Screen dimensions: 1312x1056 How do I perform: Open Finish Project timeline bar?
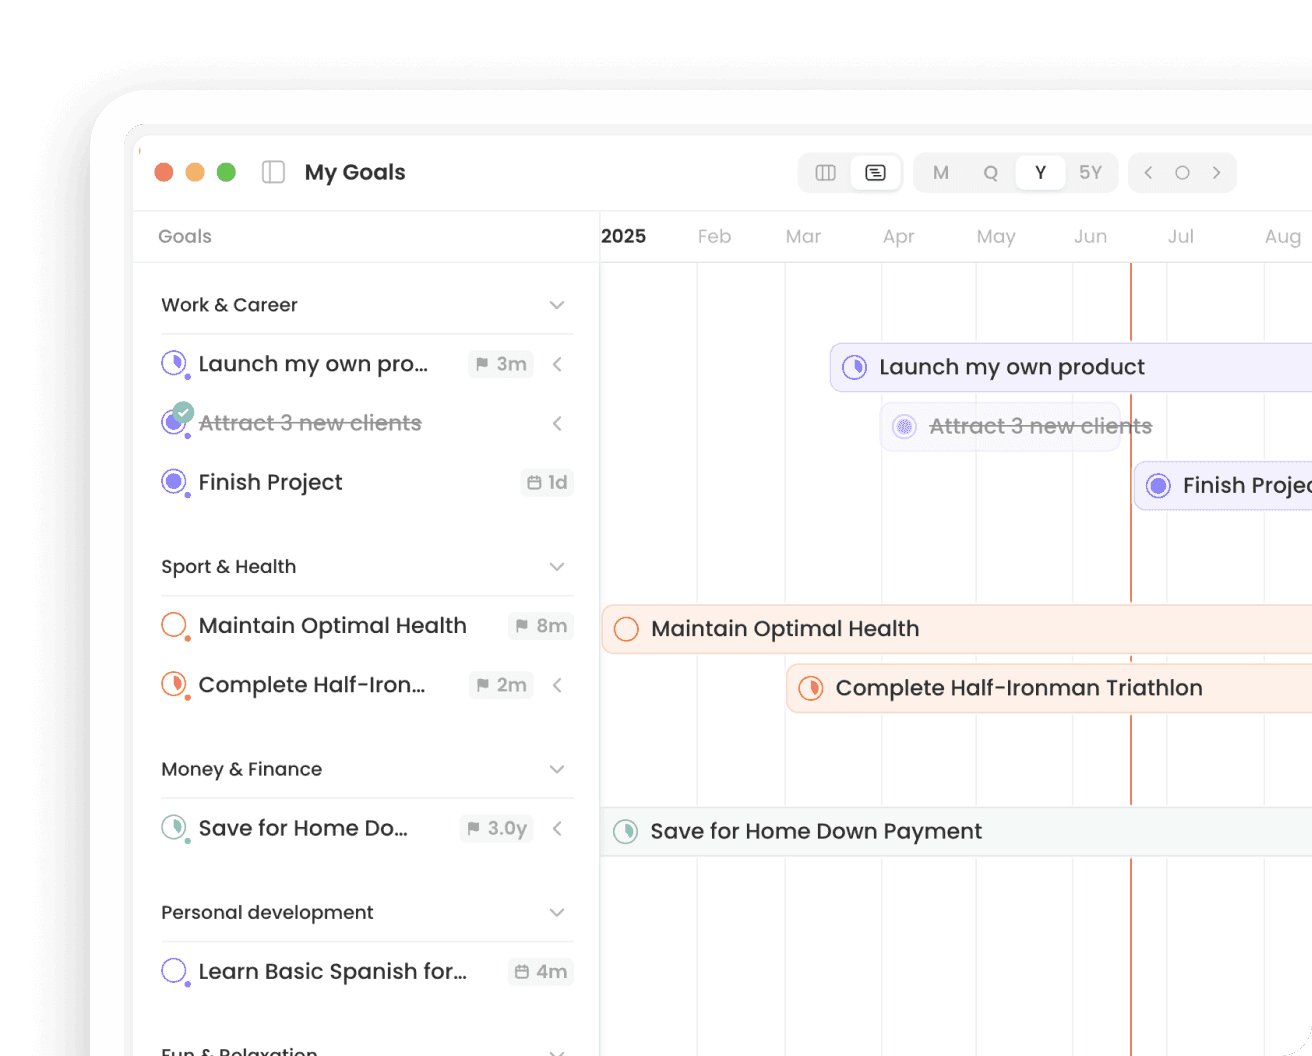click(1223, 486)
